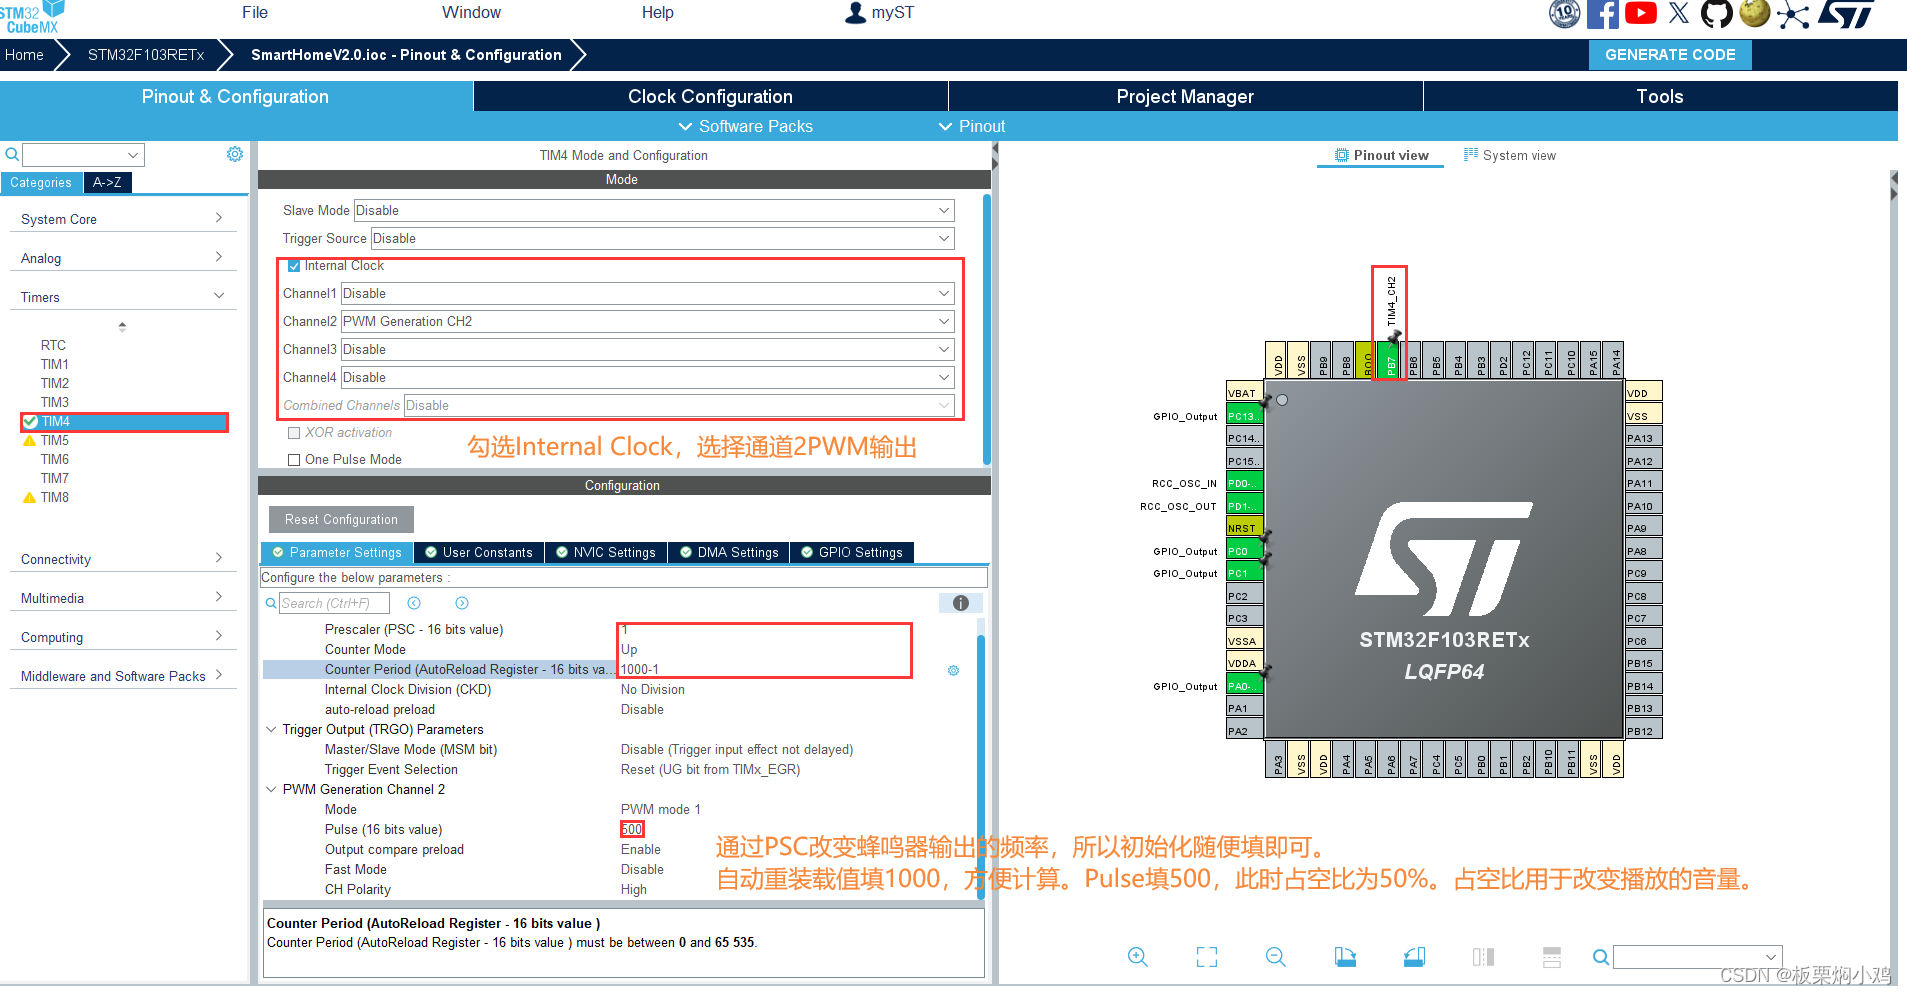Go to the previous parameter search result

click(x=414, y=603)
